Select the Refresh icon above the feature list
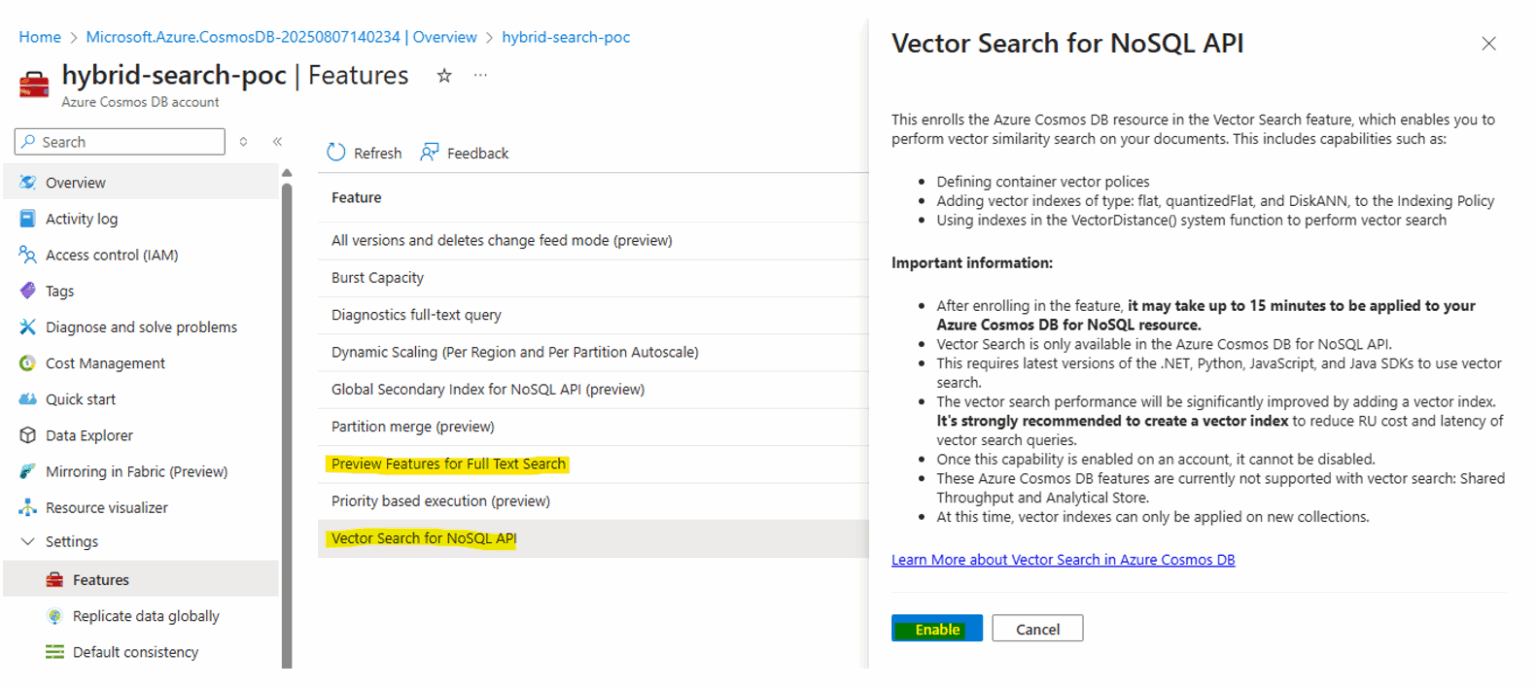Viewport: 1536px width, 688px height. 337,152
